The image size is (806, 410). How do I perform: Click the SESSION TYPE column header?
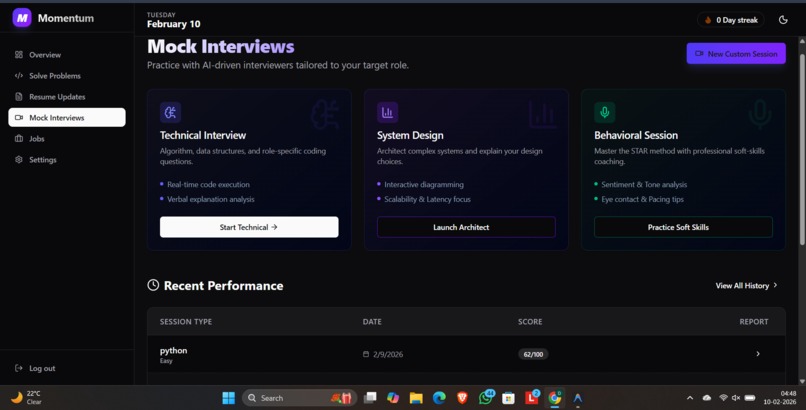tap(186, 322)
